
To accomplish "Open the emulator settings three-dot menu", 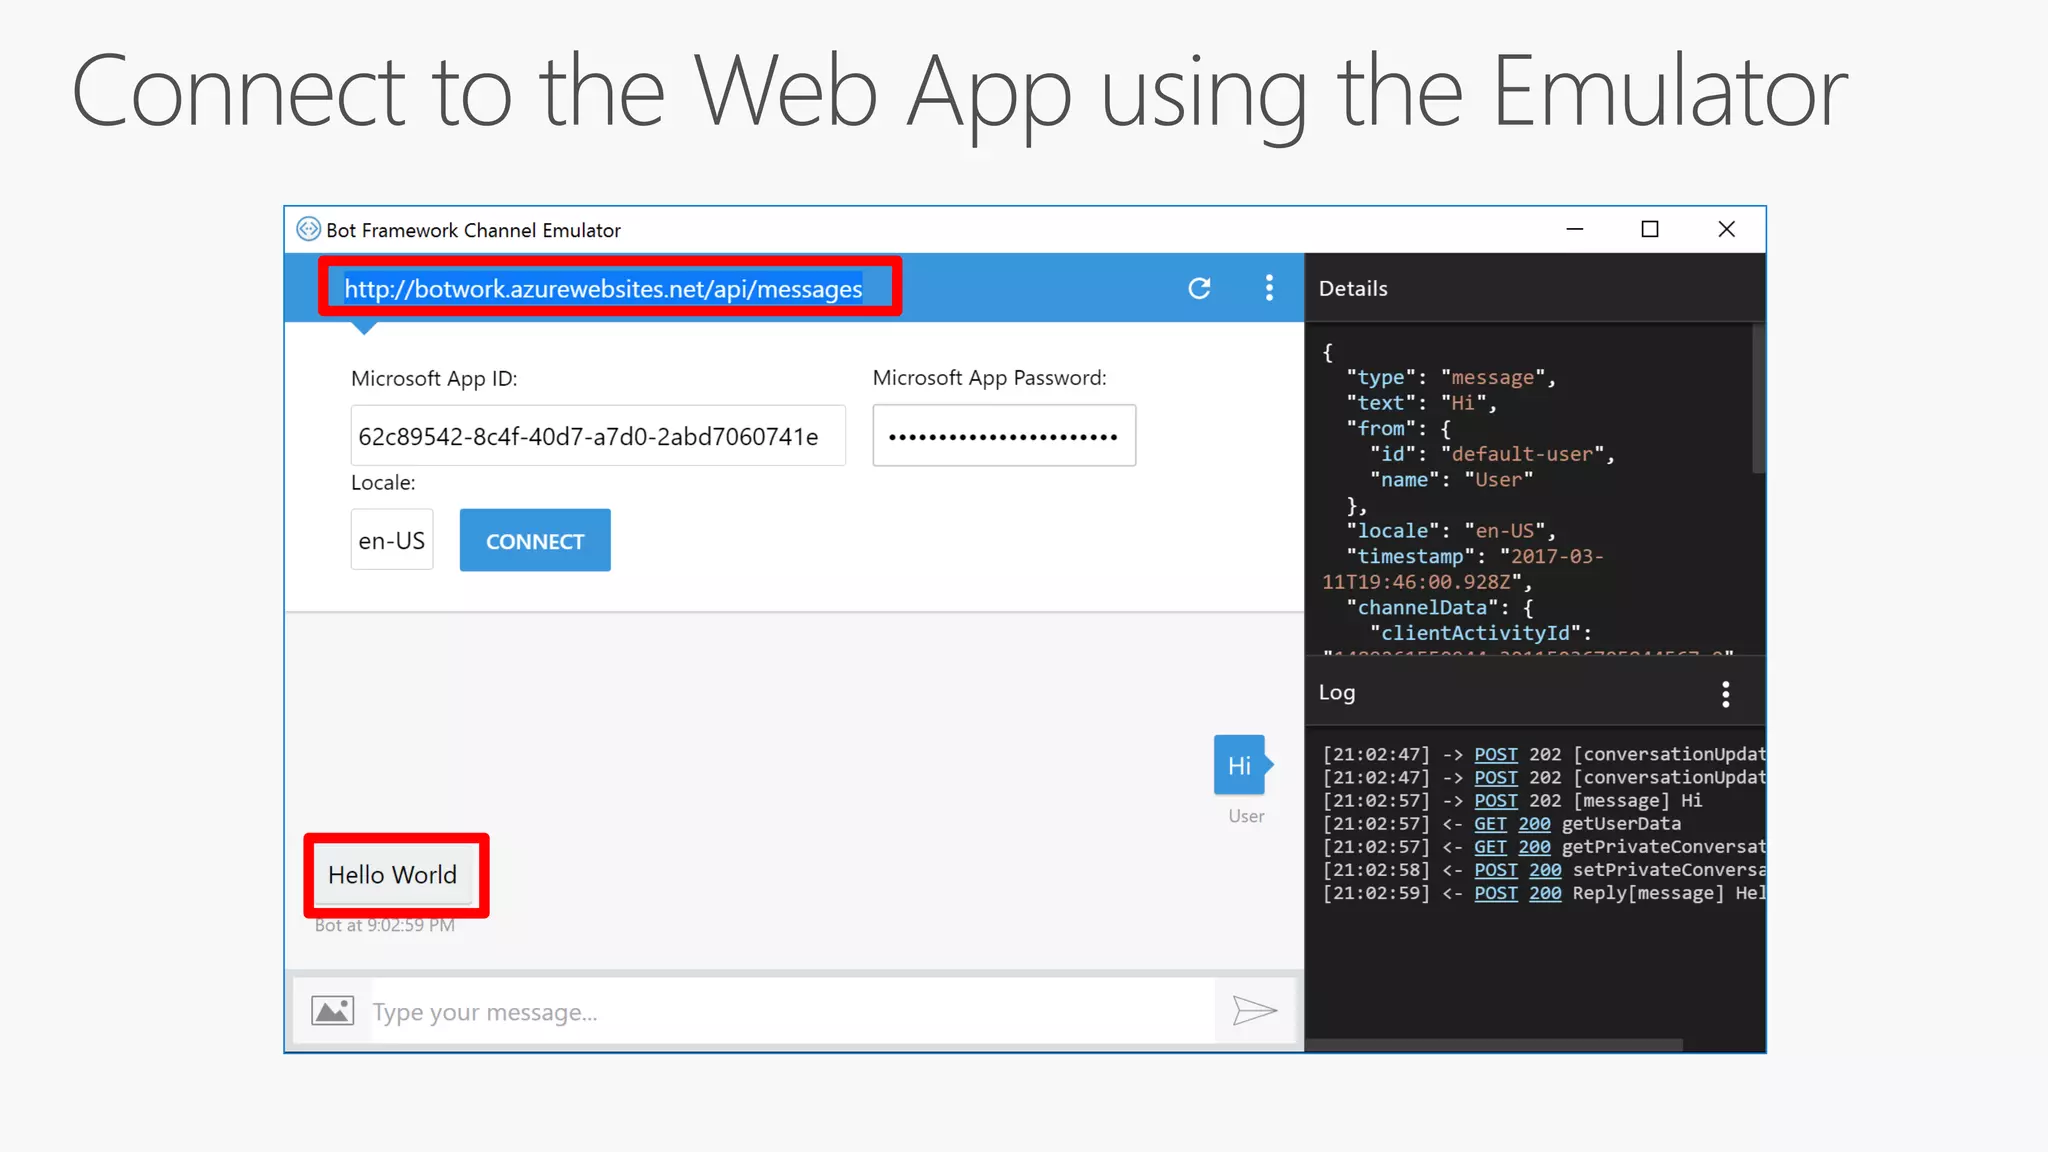I will [1269, 288].
